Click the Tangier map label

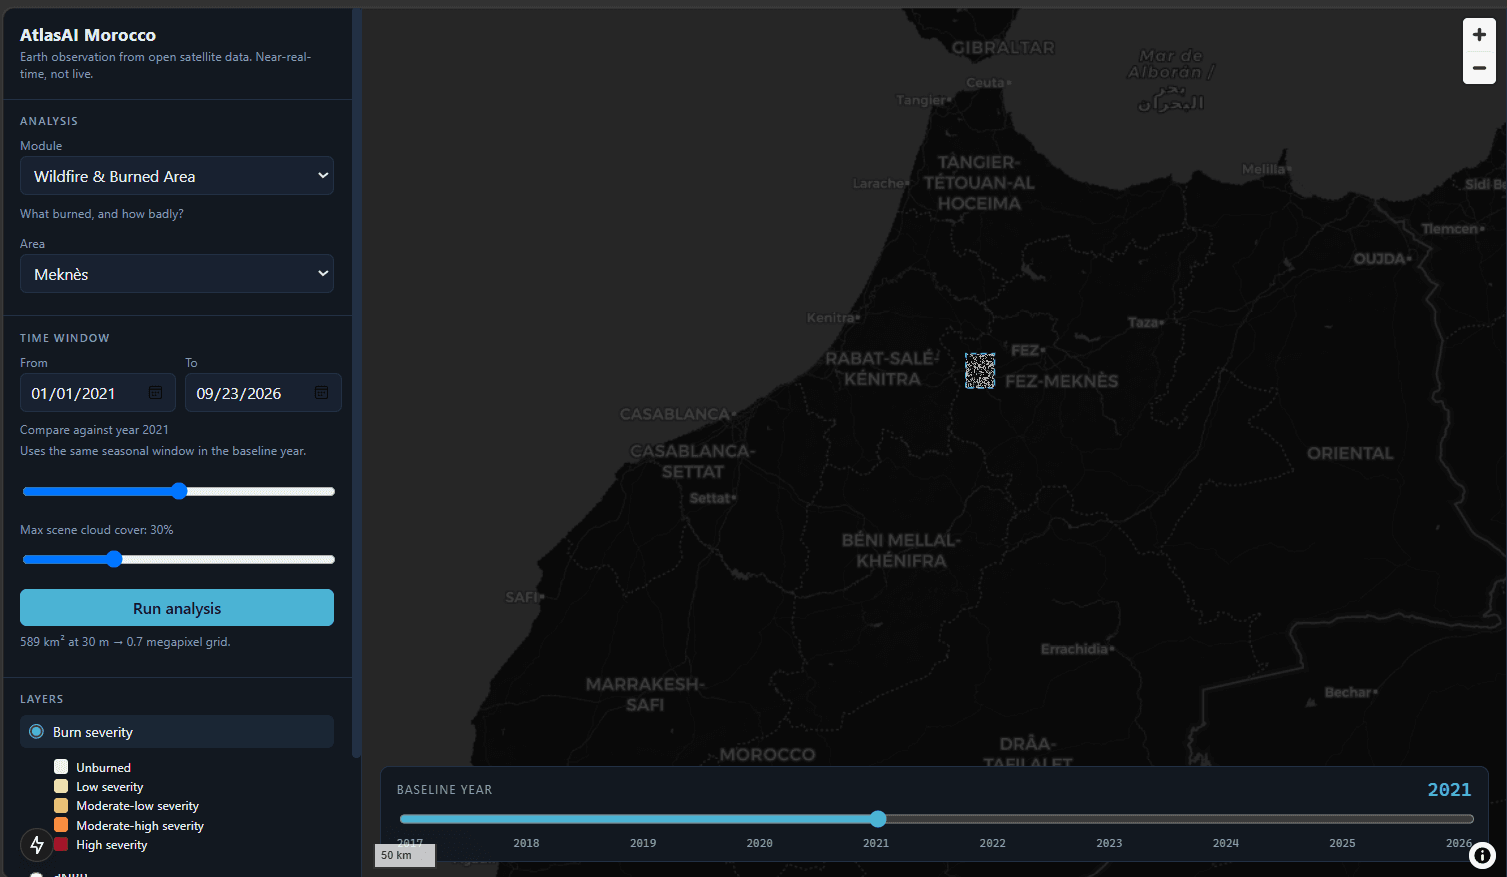(923, 100)
